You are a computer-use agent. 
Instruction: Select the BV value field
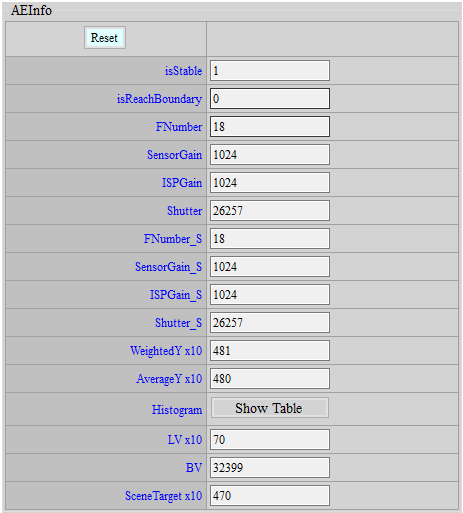(270, 468)
